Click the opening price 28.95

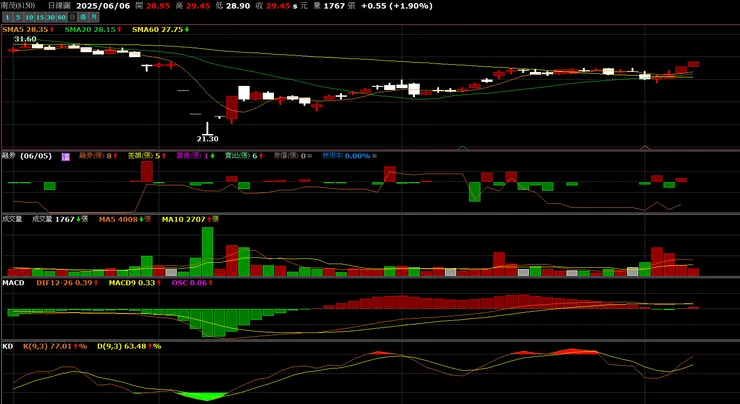[x=158, y=6]
